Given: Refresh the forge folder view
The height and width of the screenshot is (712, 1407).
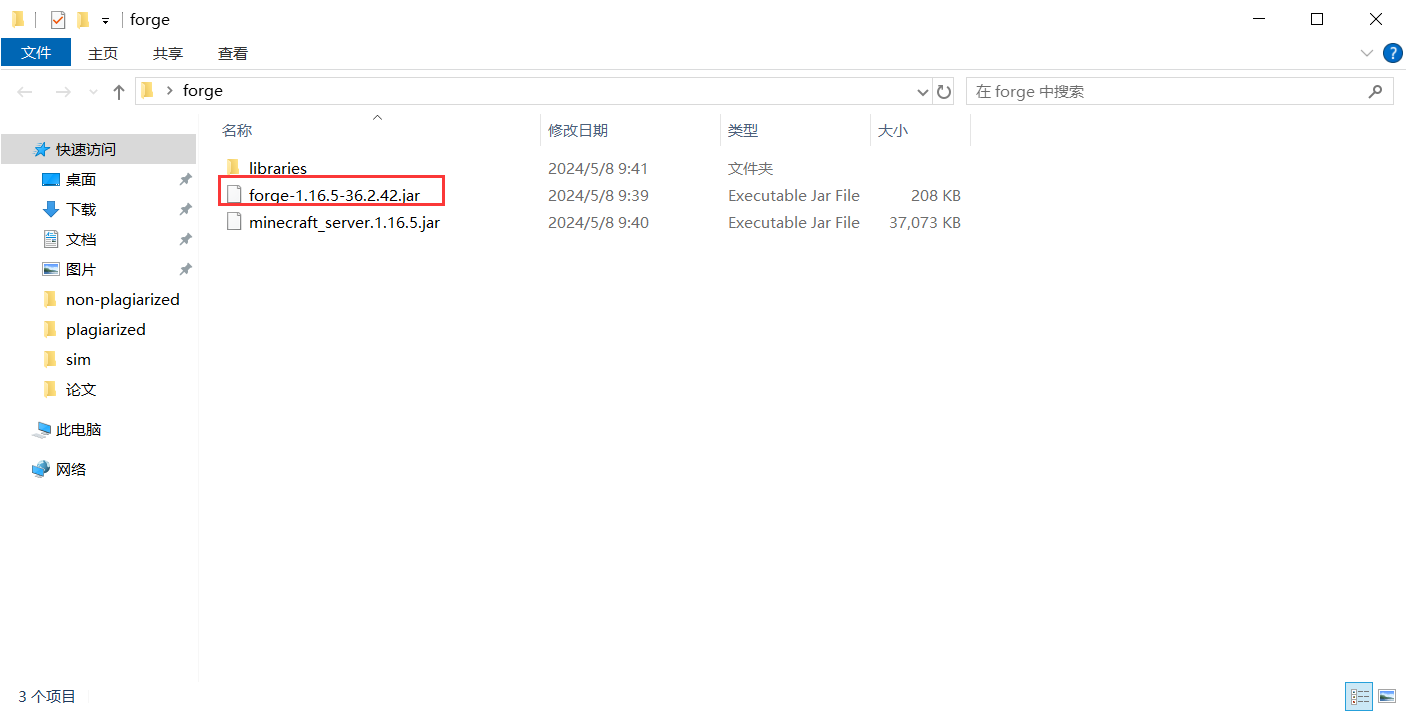Looking at the screenshot, I should [944, 91].
